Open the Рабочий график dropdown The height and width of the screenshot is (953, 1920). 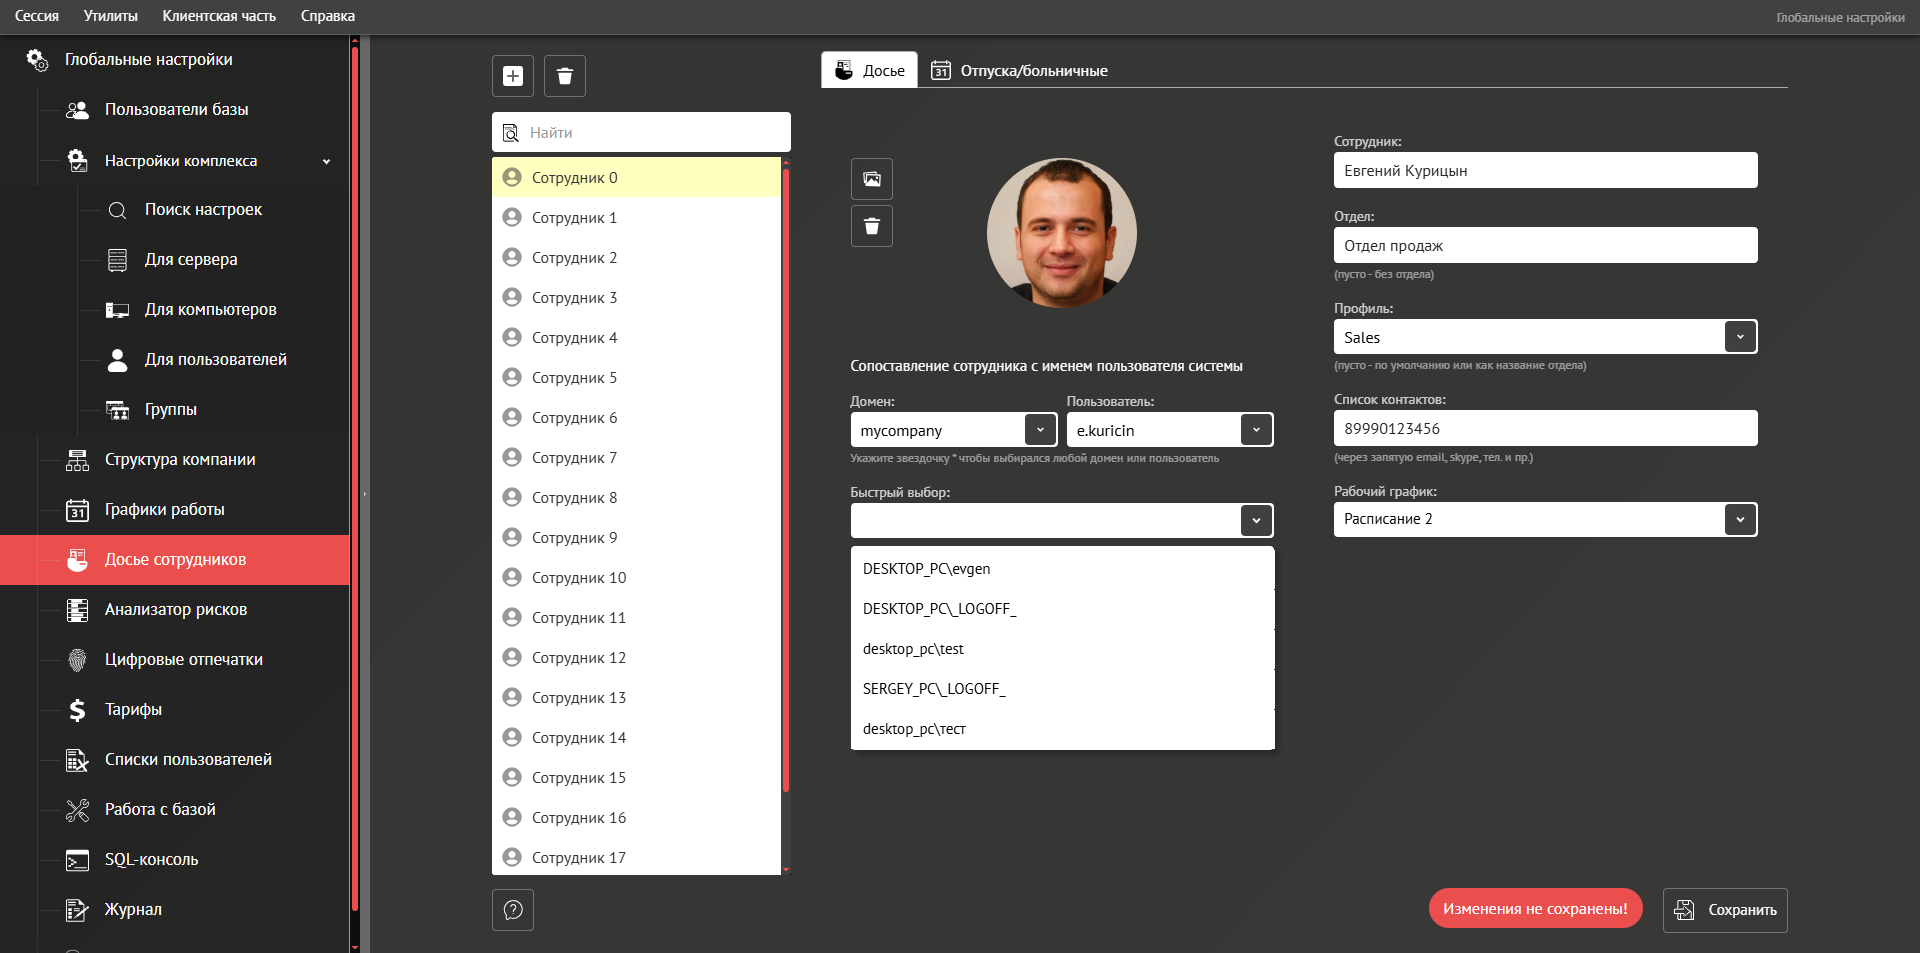click(1740, 520)
